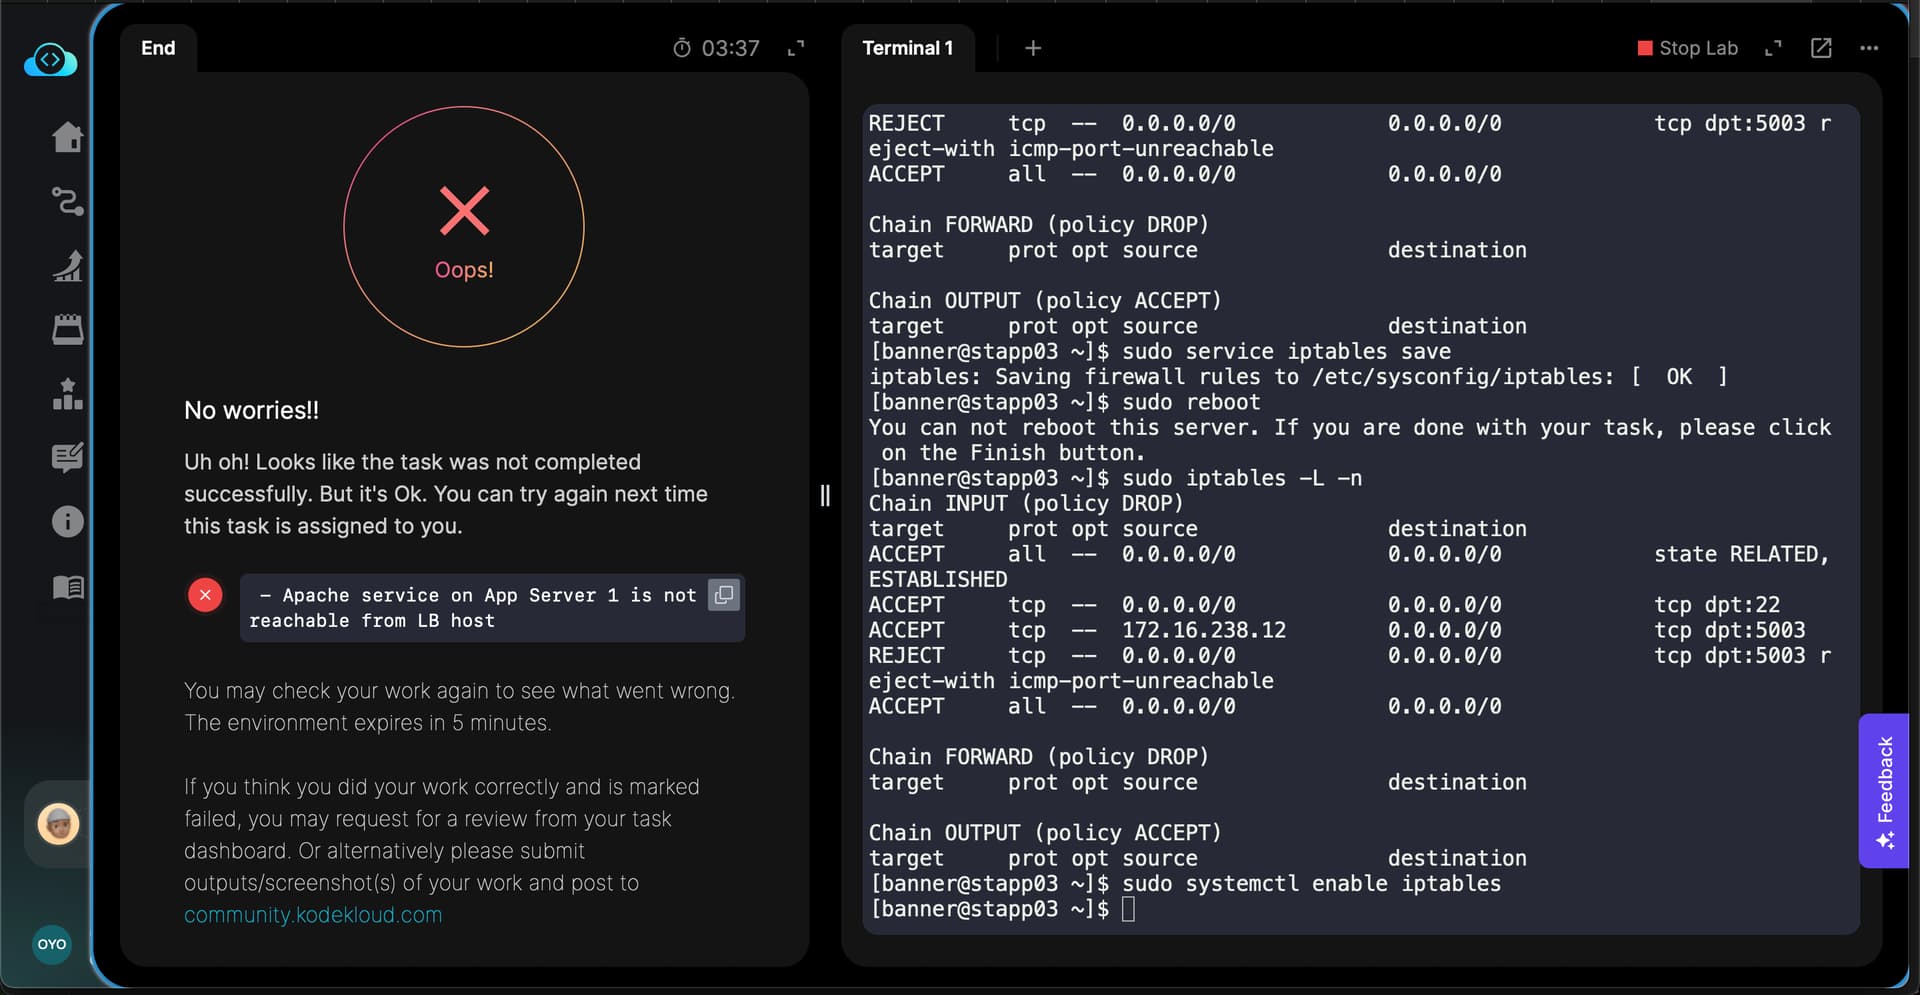Select the End tab

pyautogui.click(x=158, y=48)
